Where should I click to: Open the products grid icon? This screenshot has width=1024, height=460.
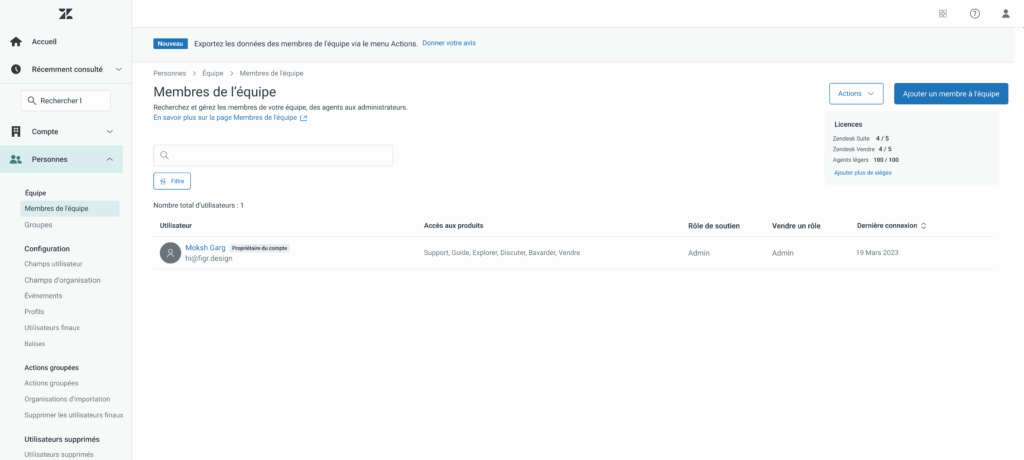pyautogui.click(x=942, y=14)
